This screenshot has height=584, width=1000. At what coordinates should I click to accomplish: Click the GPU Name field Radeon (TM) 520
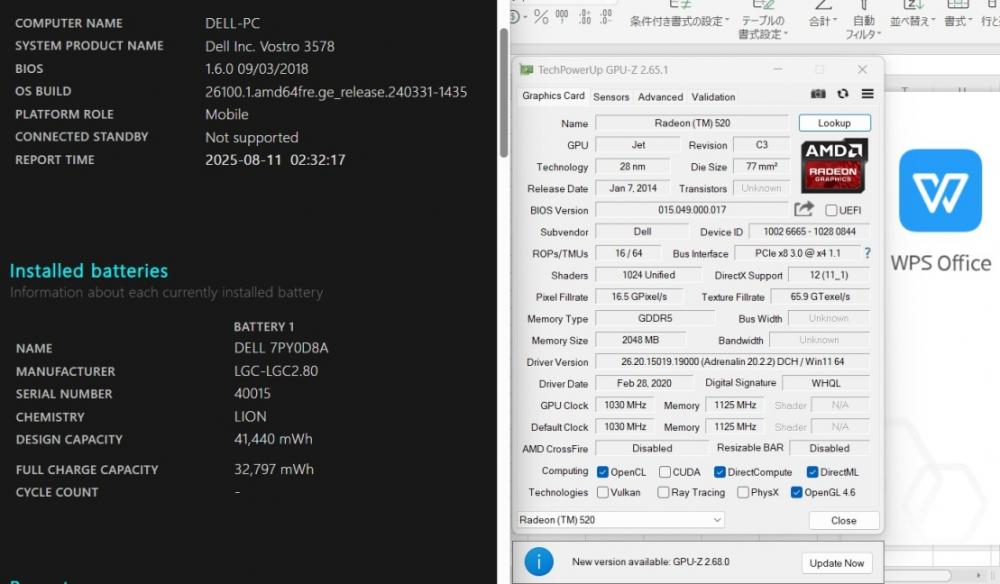[x=692, y=123]
